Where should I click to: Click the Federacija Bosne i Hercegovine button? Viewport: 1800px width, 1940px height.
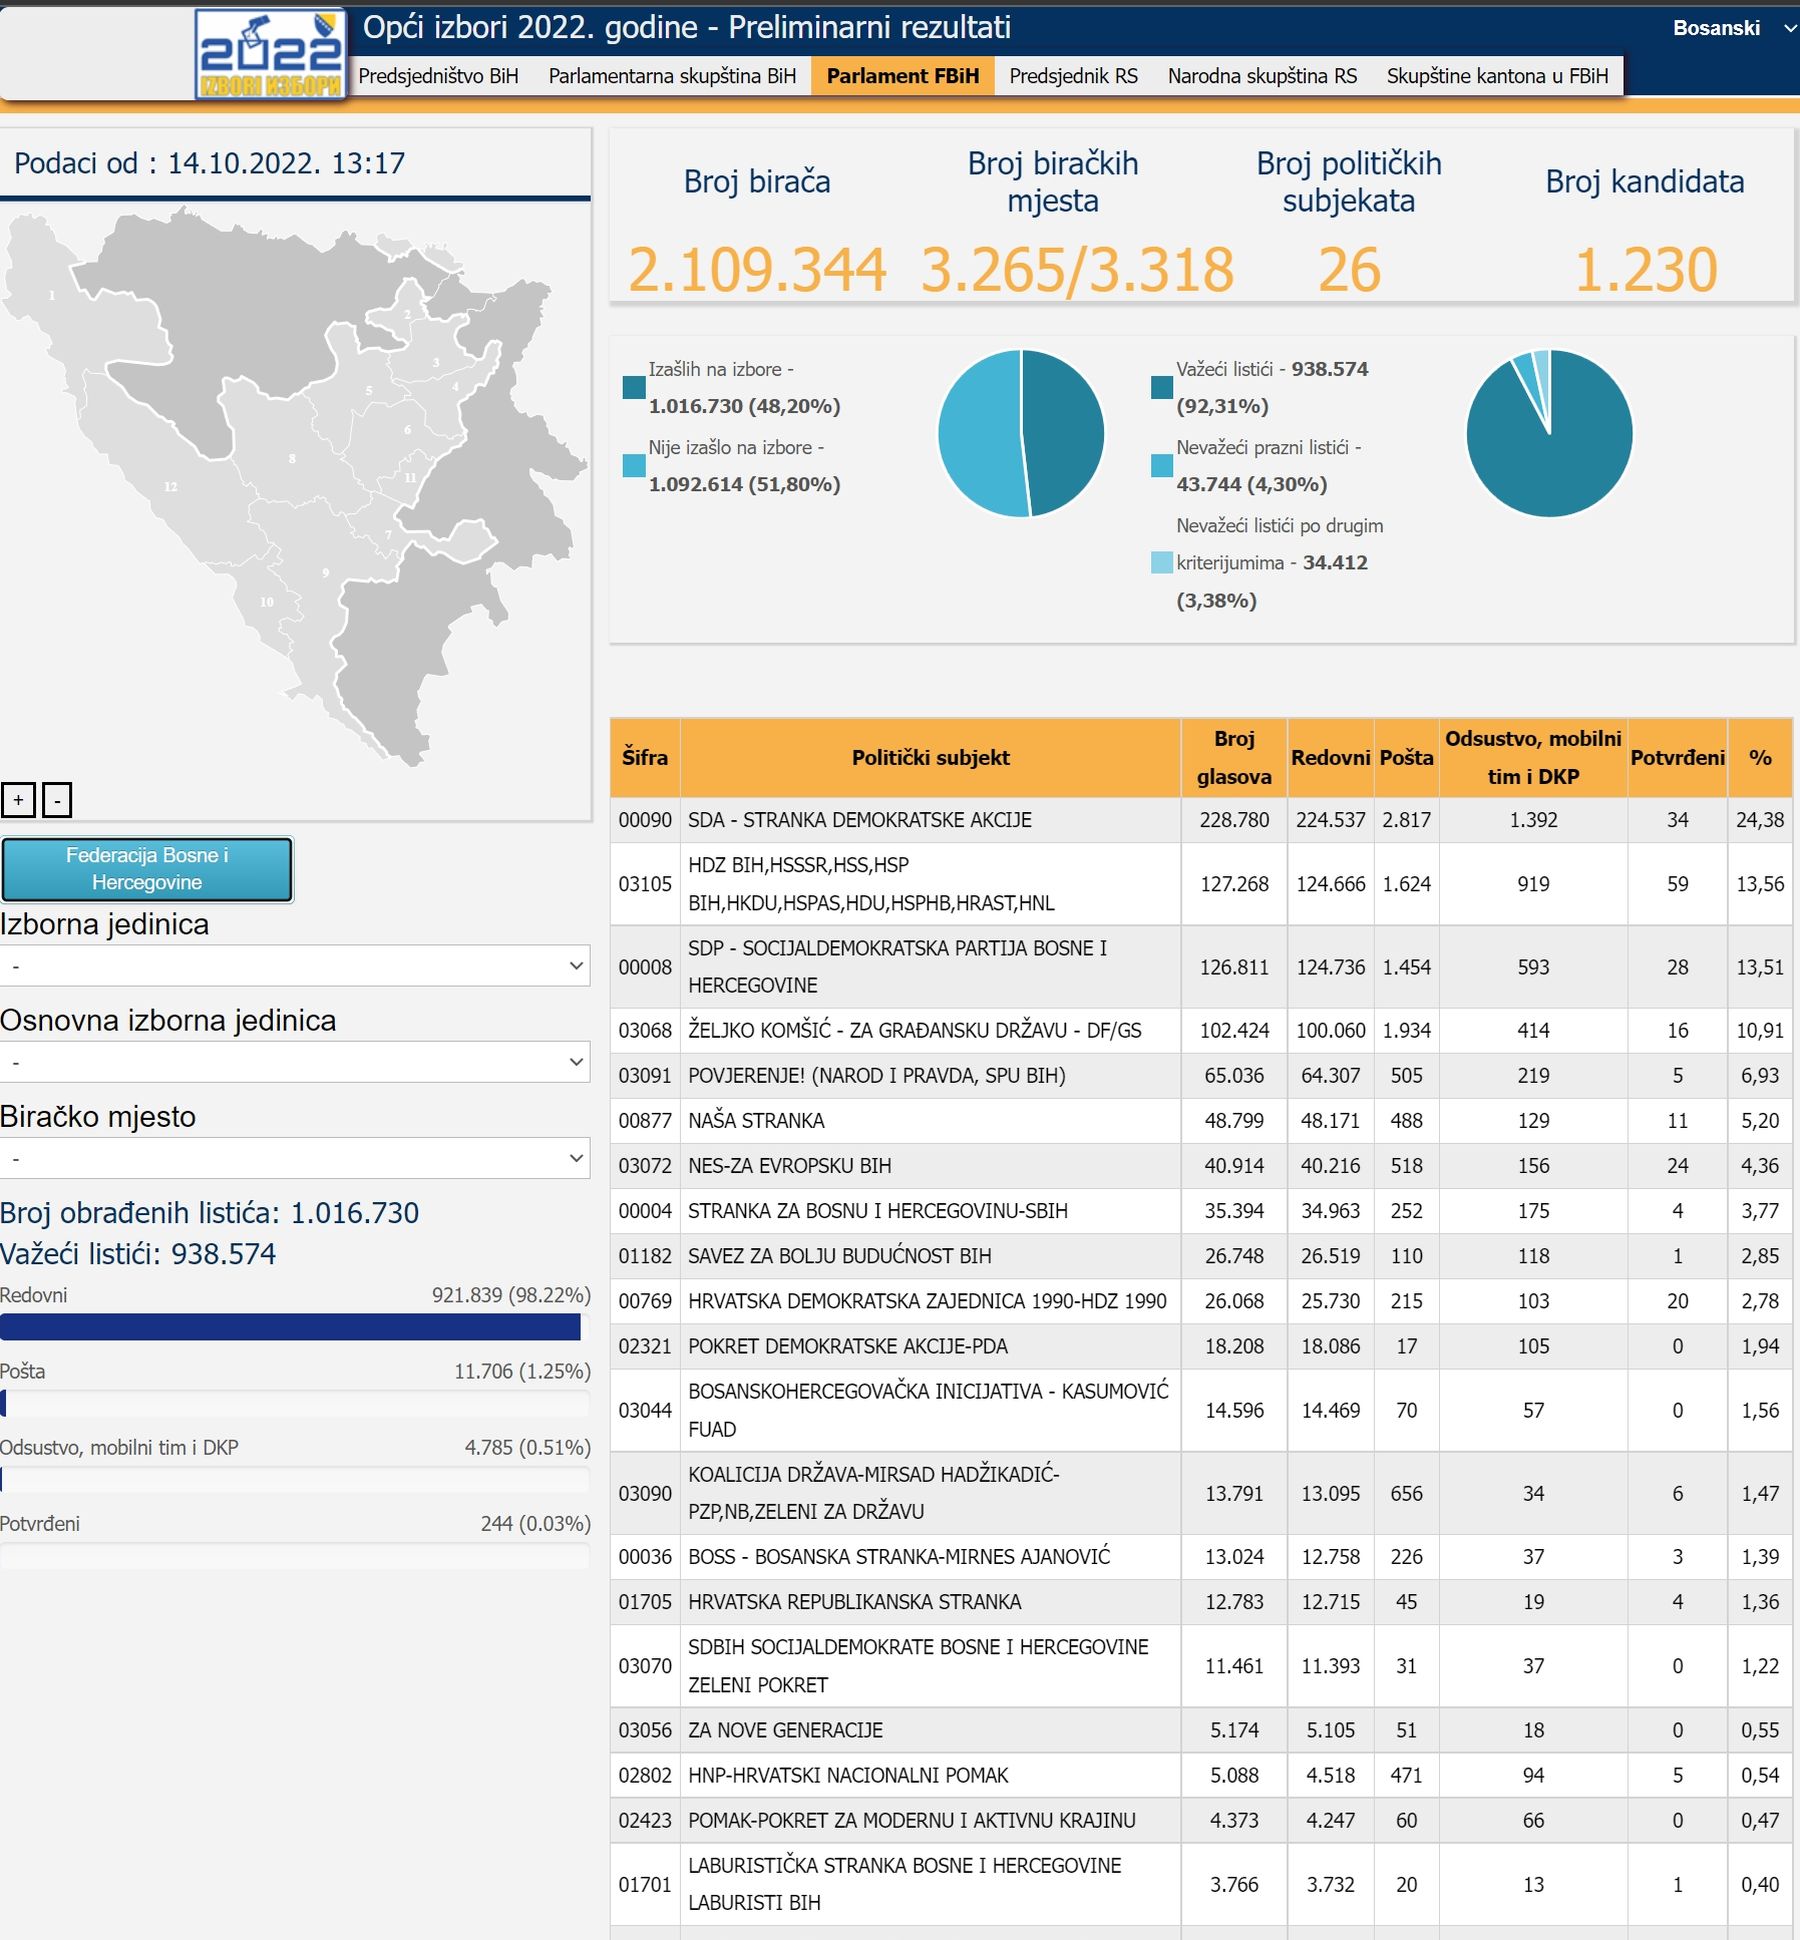point(147,869)
